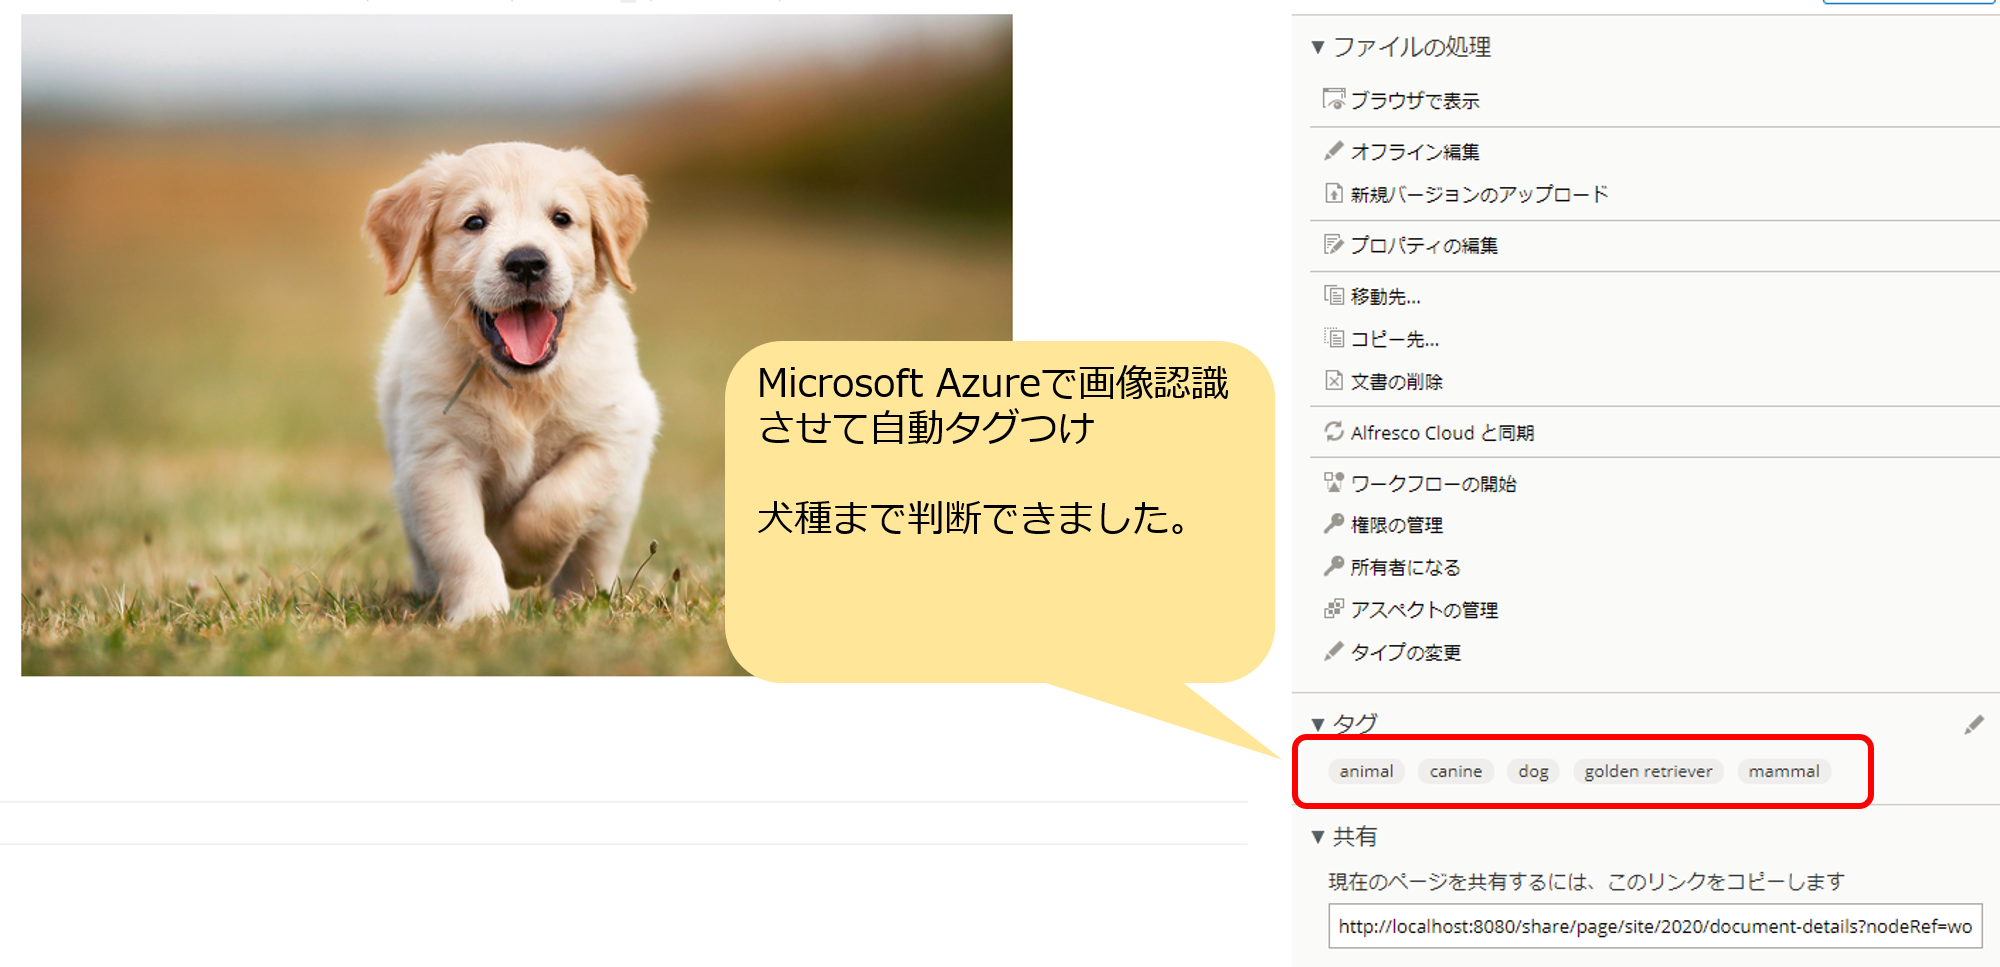The image size is (2000, 967).
Task: Click the オフライン編集 pencil icon
Action: click(x=1334, y=151)
